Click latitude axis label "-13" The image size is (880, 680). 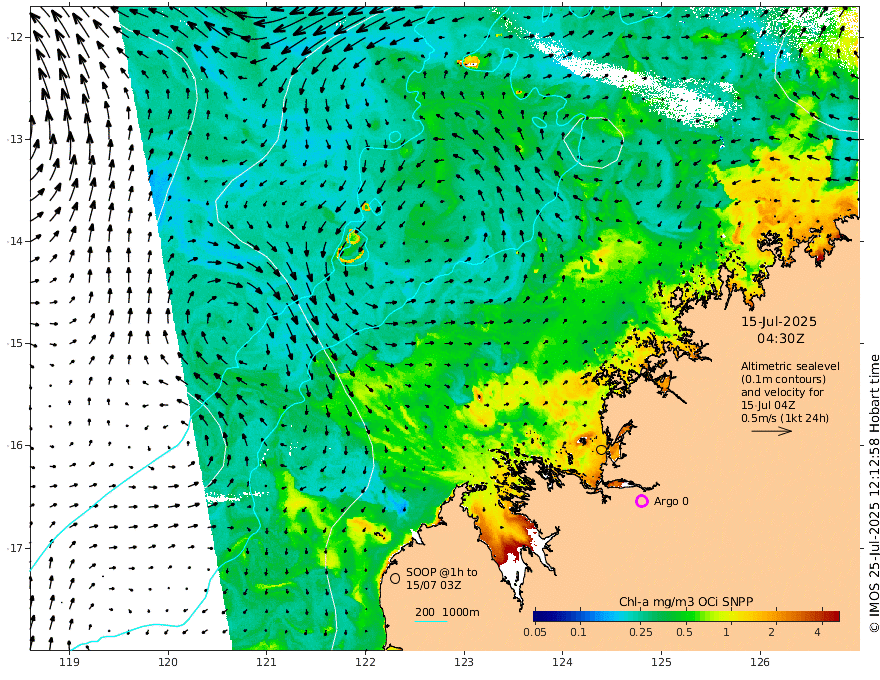(15, 139)
